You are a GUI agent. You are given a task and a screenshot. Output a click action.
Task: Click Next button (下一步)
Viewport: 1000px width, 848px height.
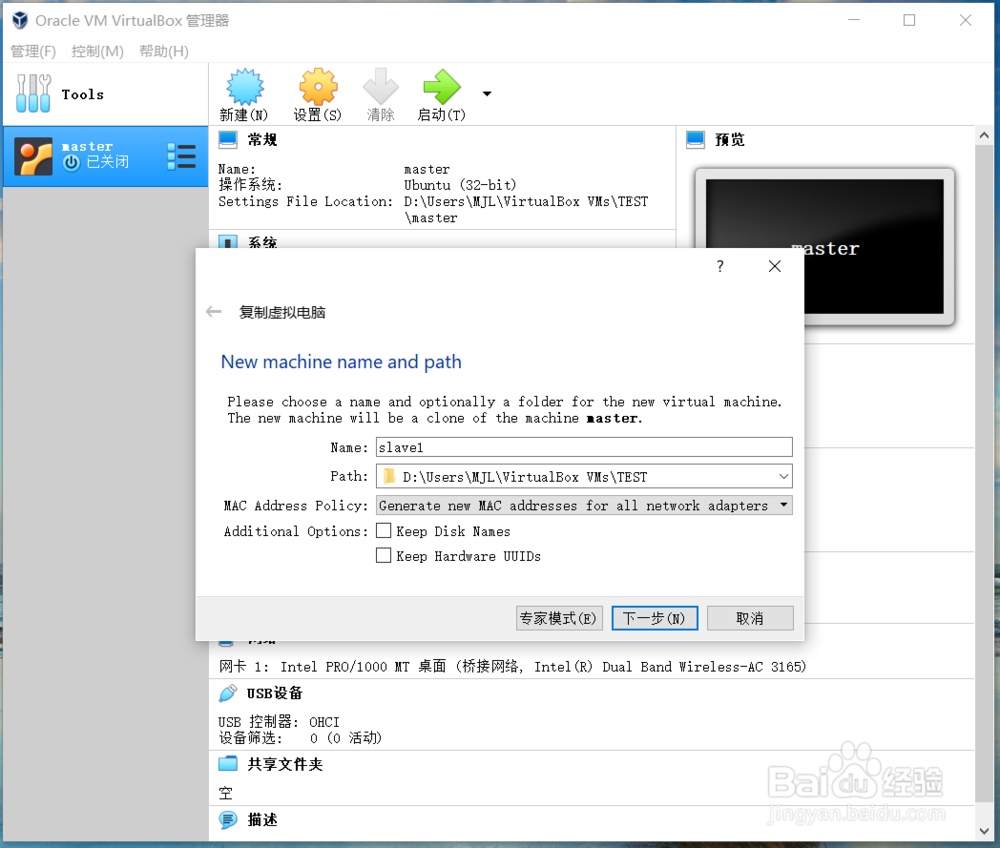tap(654, 618)
